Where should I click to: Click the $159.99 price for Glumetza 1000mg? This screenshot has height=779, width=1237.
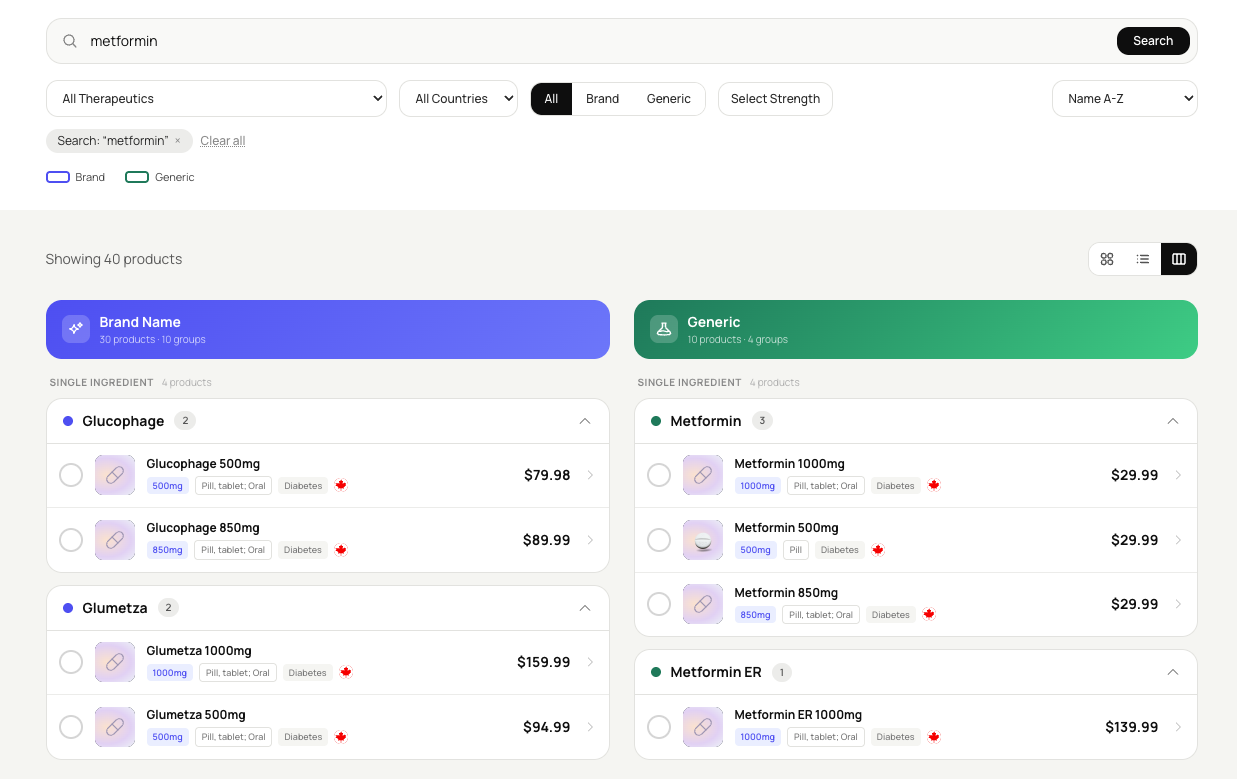coord(544,662)
